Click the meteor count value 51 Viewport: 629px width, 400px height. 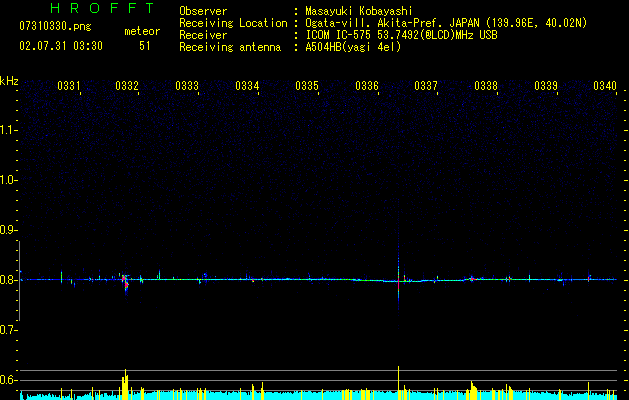tap(144, 46)
